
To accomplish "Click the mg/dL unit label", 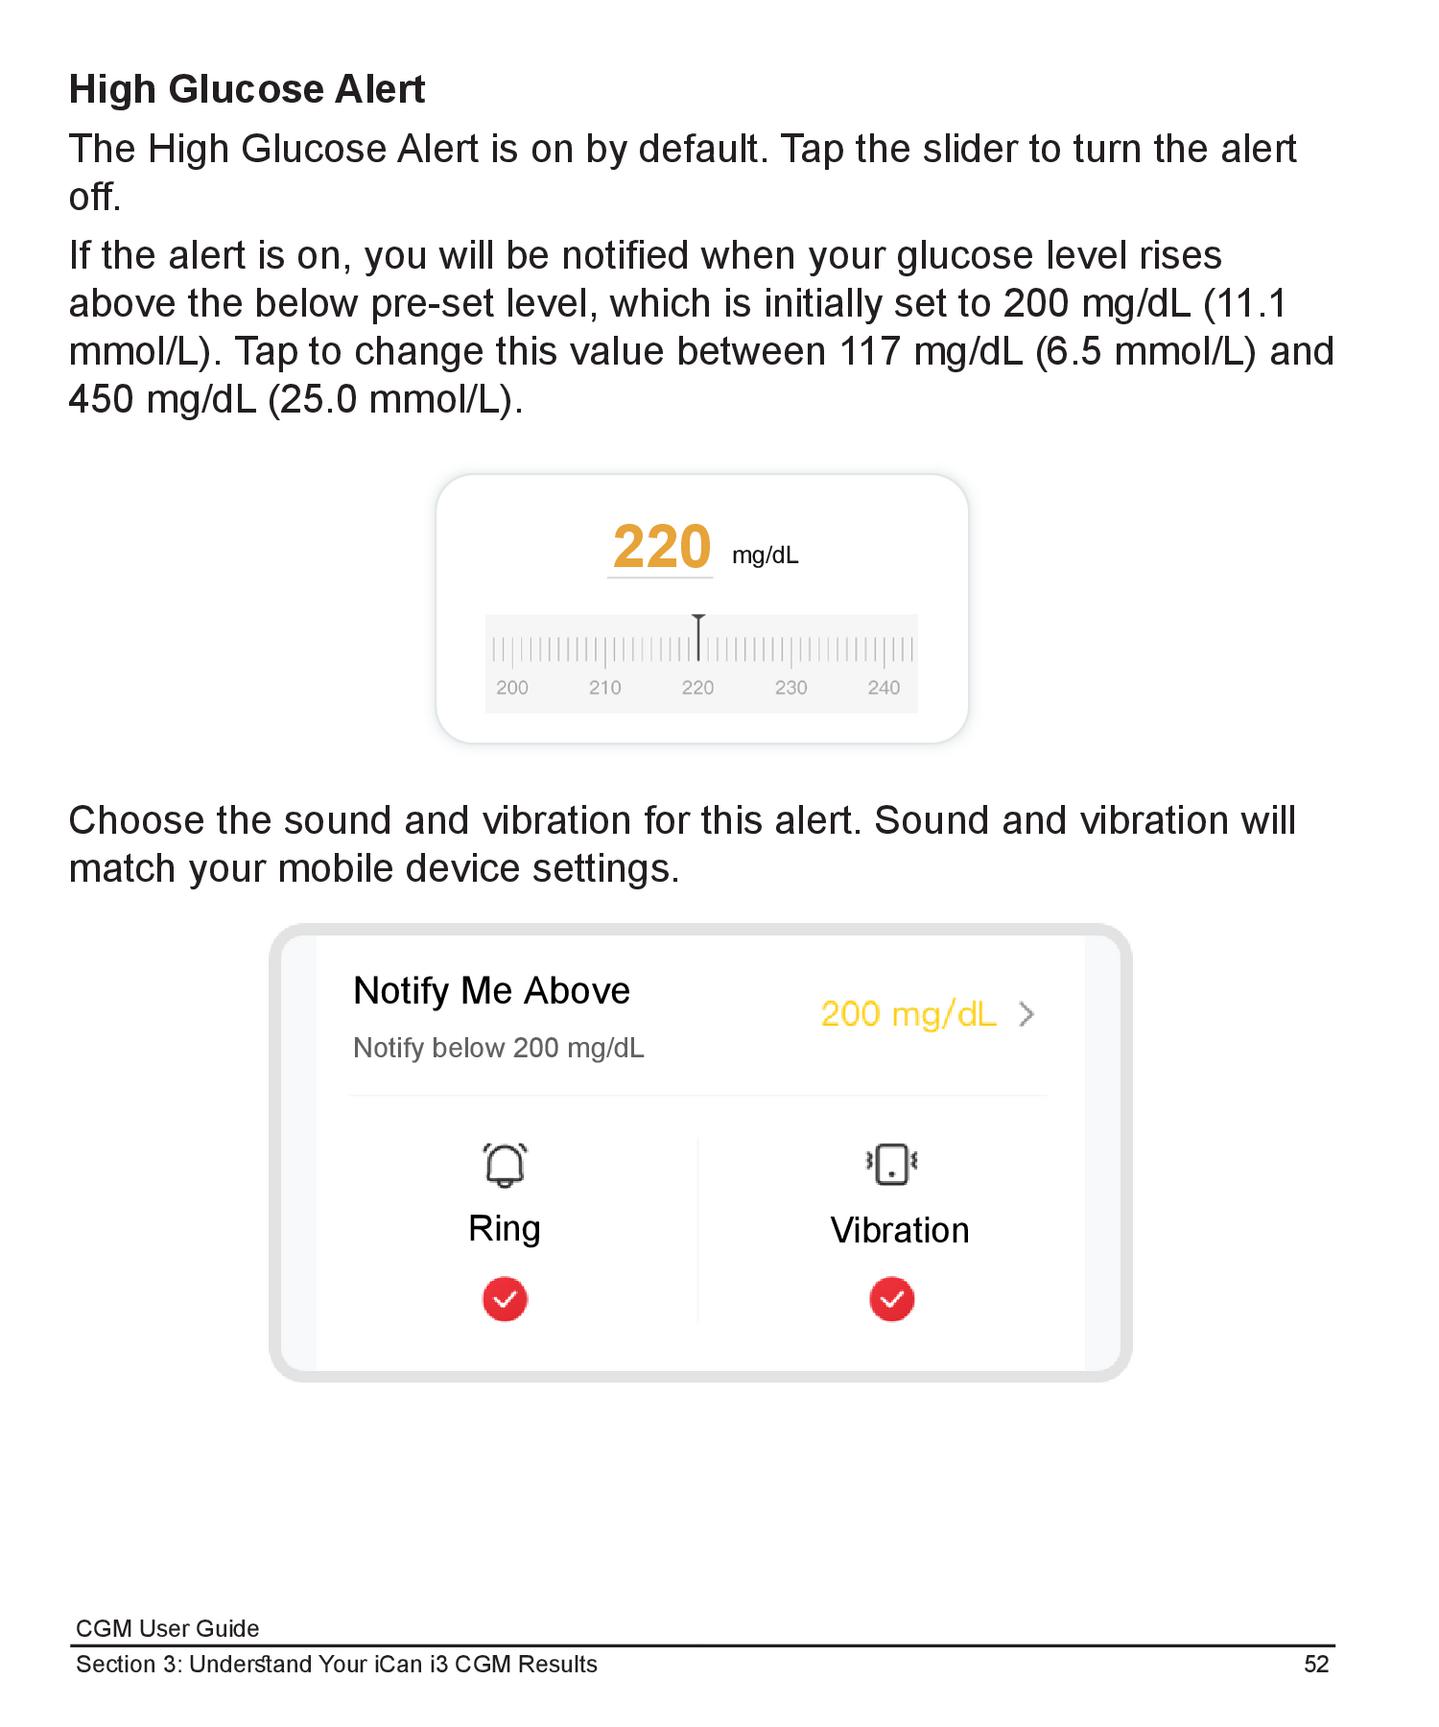I will pyautogui.click(x=765, y=556).
